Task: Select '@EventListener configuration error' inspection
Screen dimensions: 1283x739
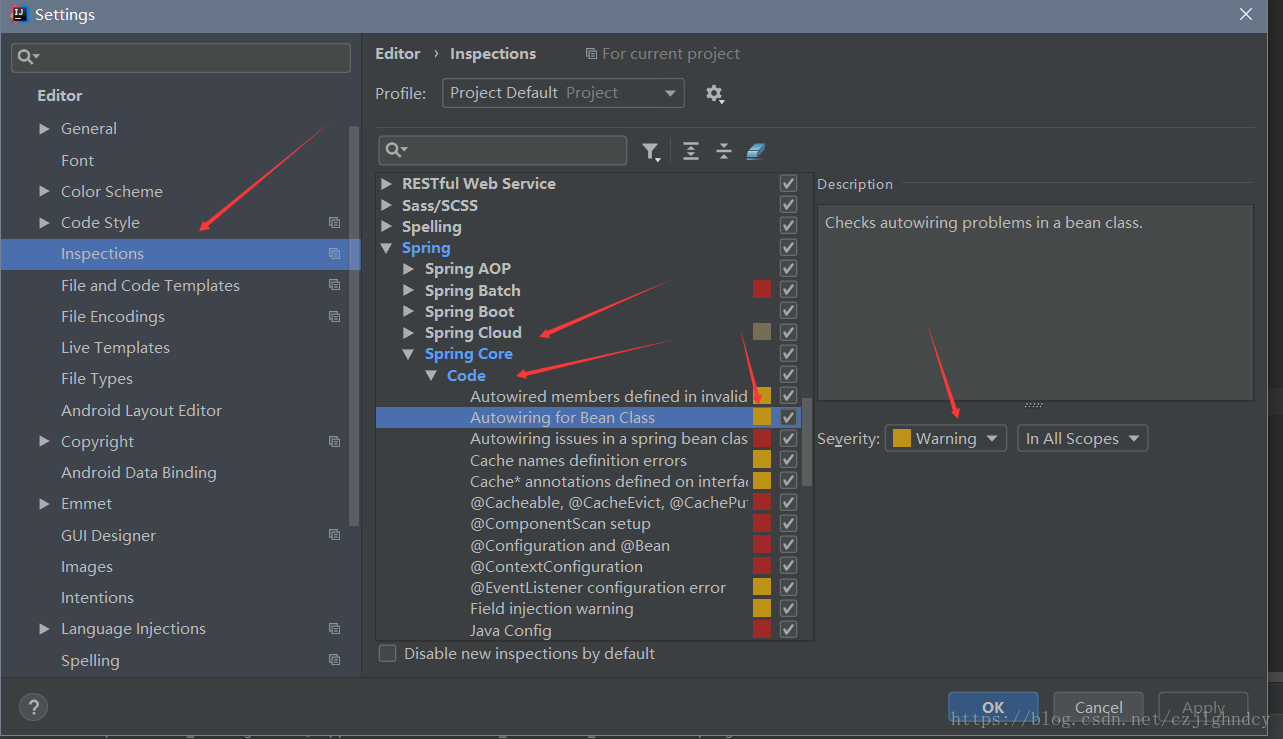Action: pyautogui.click(x=598, y=587)
